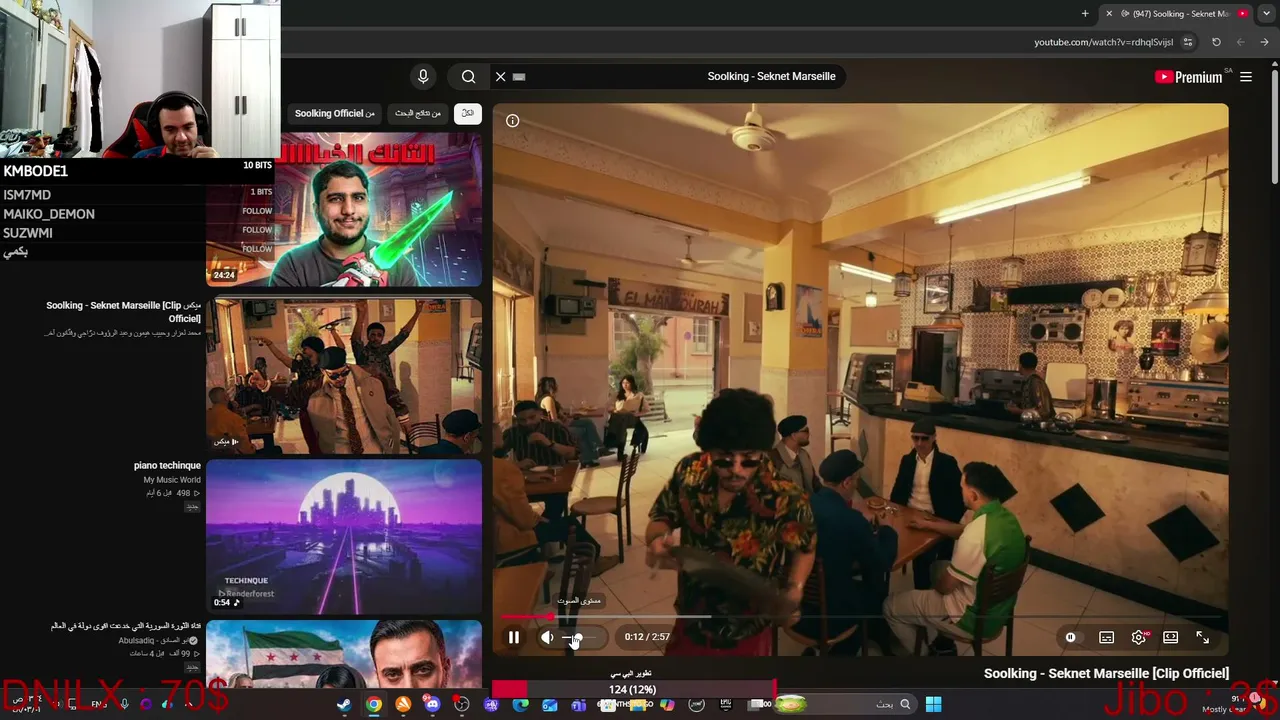Click the youtube.com address bar
This screenshot has width=1280, height=720.
pyautogui.click(x=1104, y=42)
